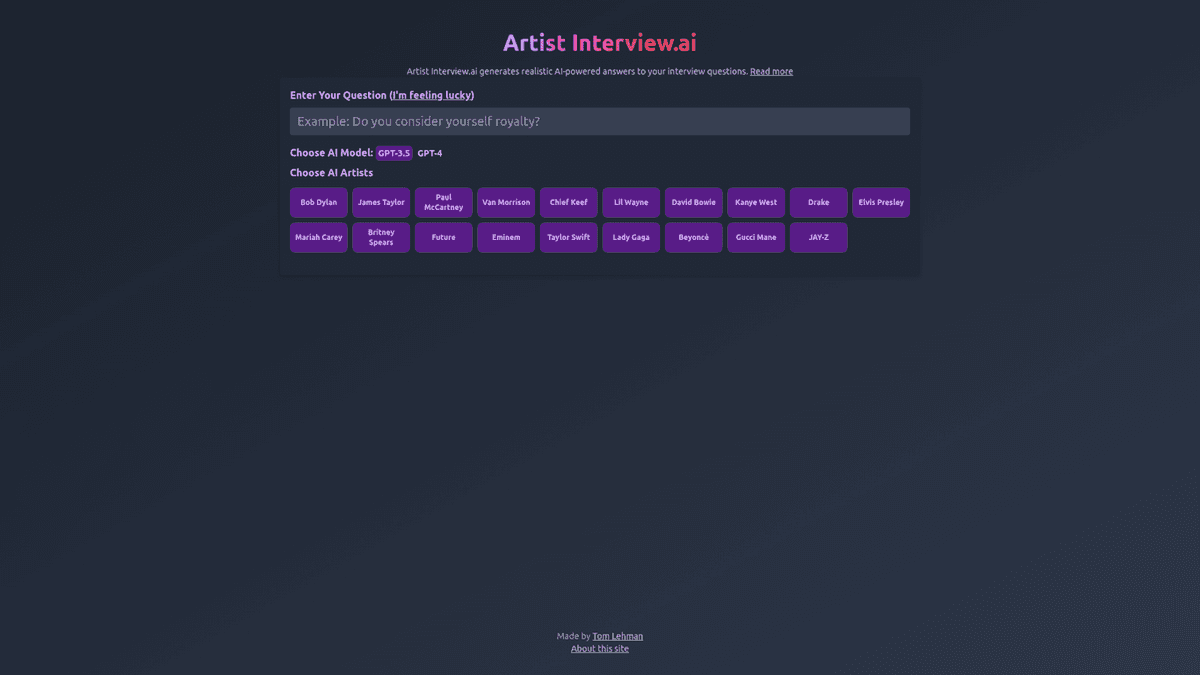Choose the Gucci Mane artist button

point(756,237)
